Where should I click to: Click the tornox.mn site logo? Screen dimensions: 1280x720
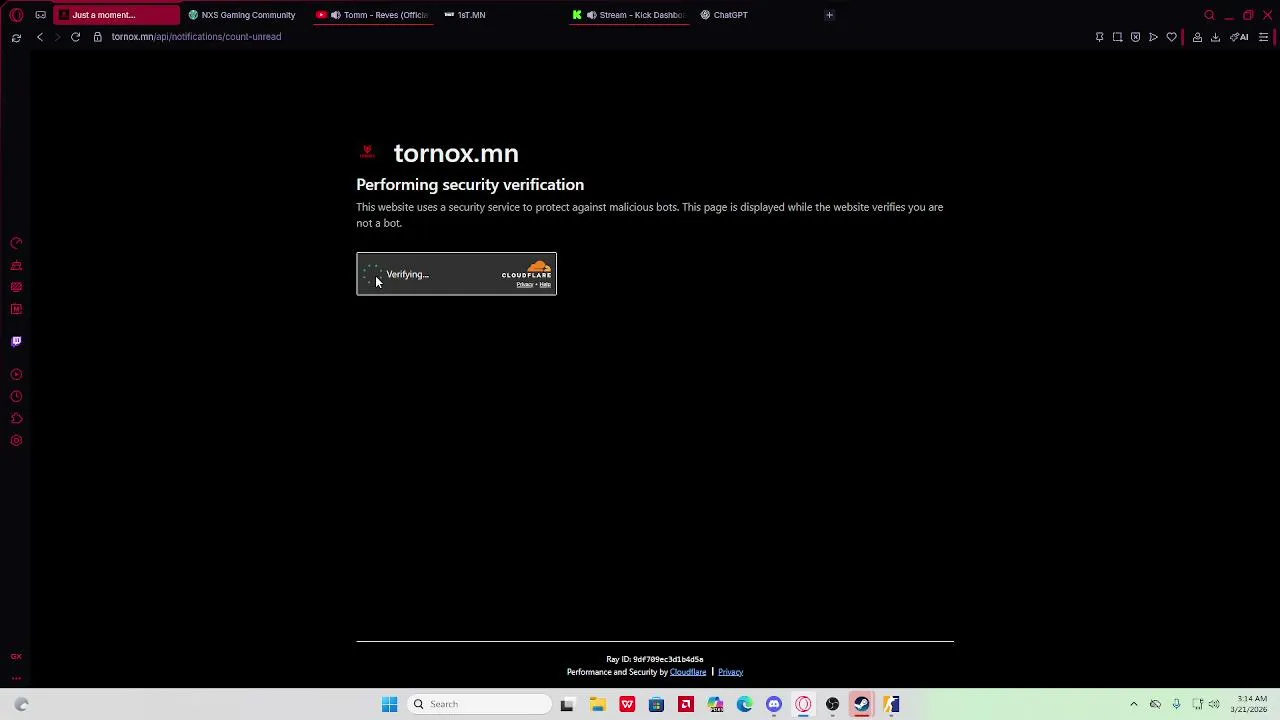click(367, 152)
